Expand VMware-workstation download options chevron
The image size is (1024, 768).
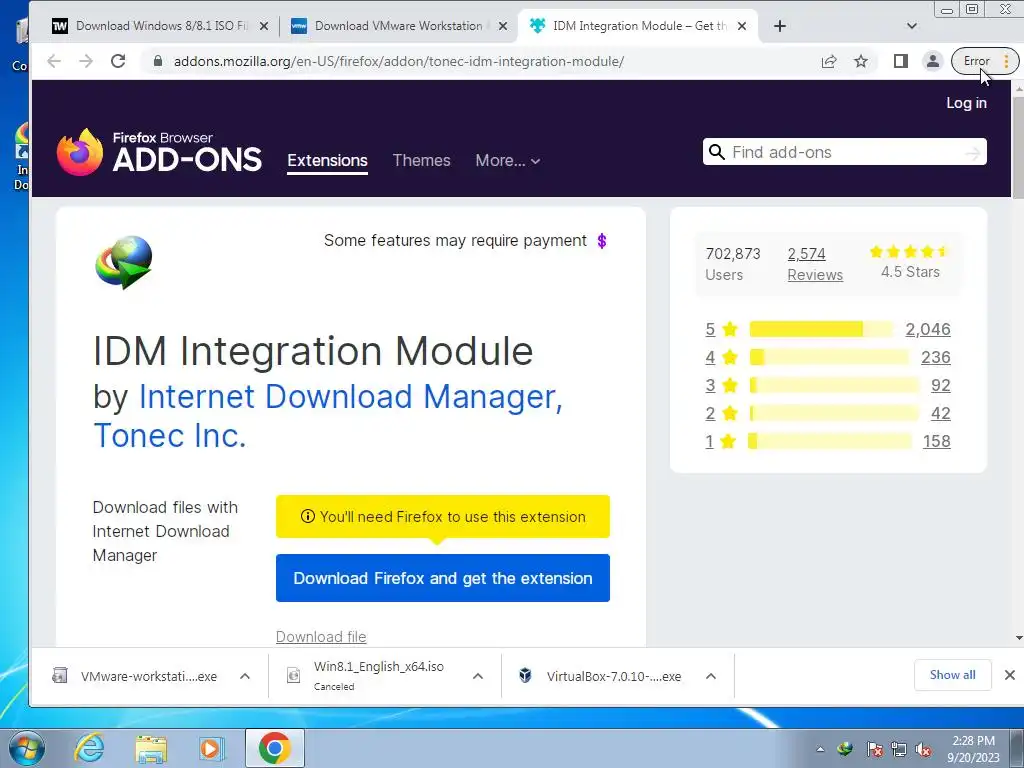245,677
